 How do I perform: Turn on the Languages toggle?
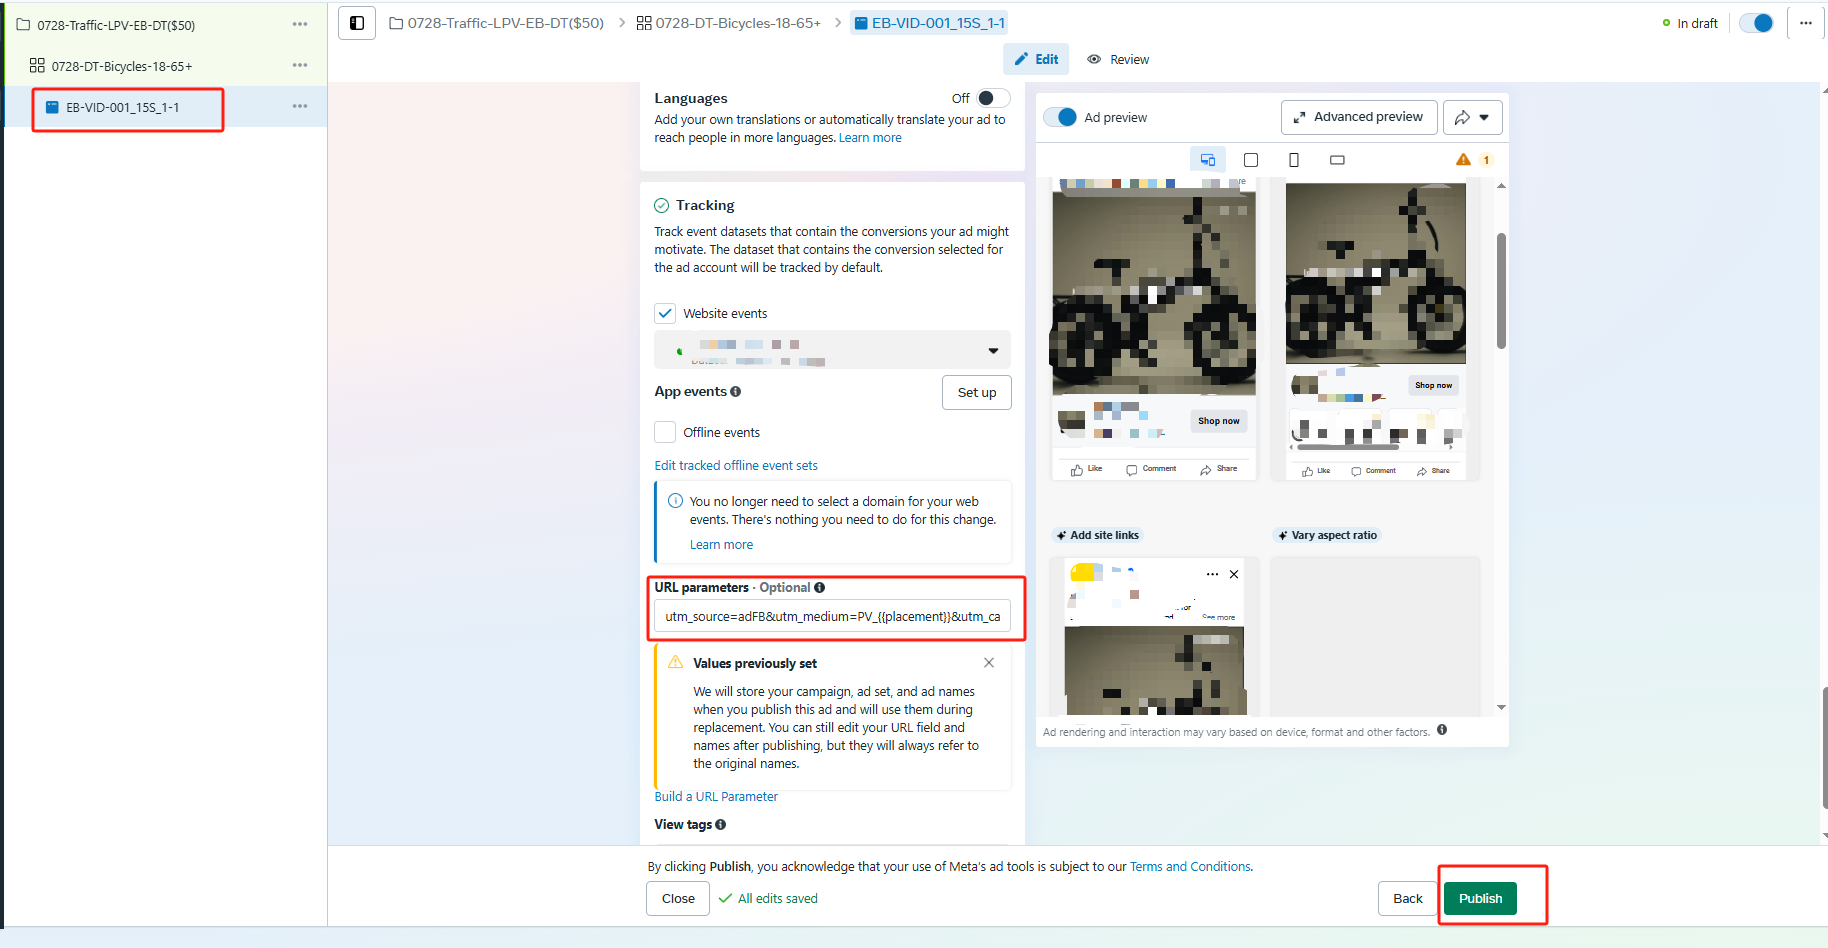[993, 98]
